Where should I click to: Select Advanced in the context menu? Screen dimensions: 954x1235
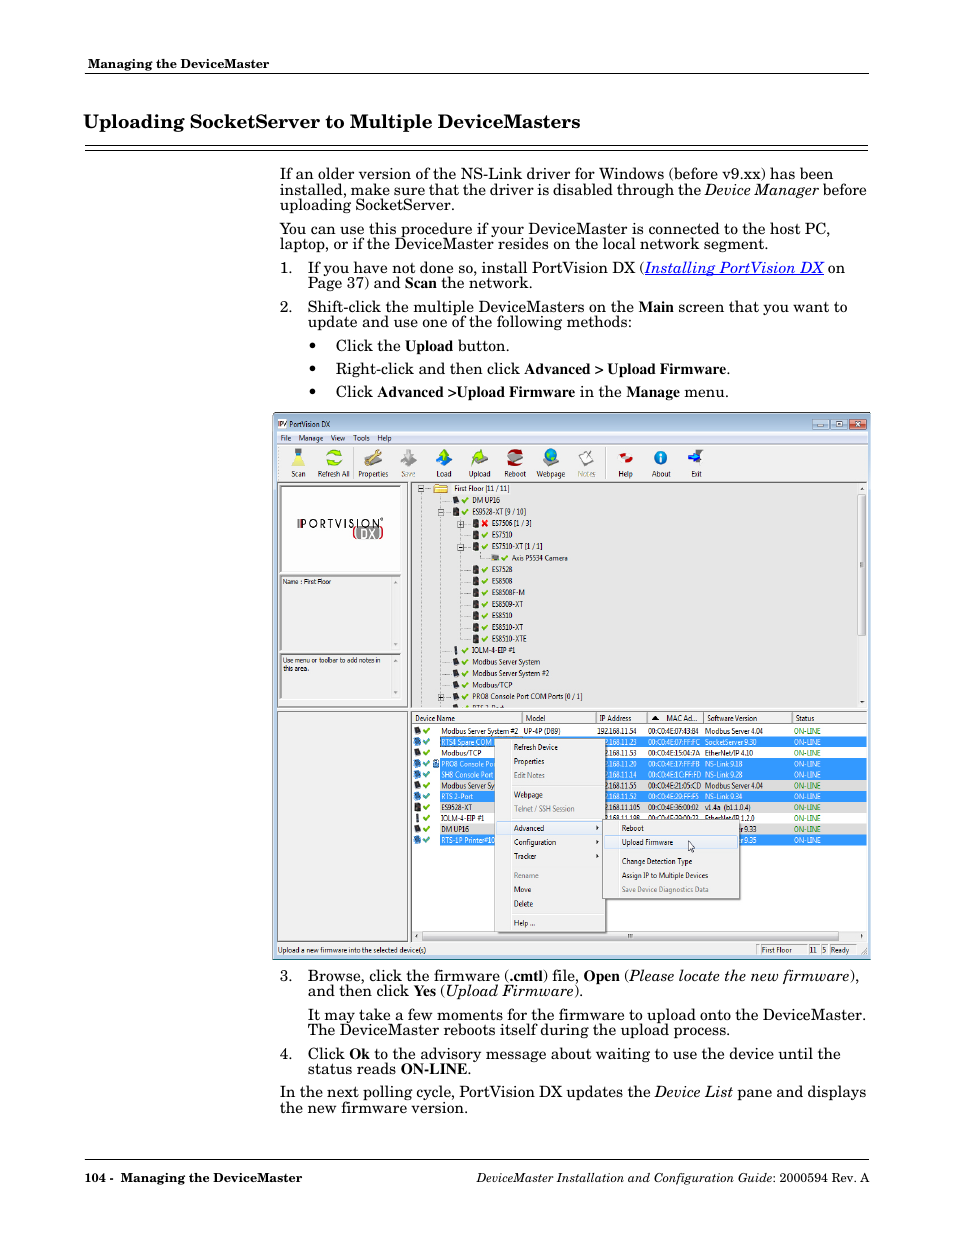pyautogui.click(x=550, y=828)
